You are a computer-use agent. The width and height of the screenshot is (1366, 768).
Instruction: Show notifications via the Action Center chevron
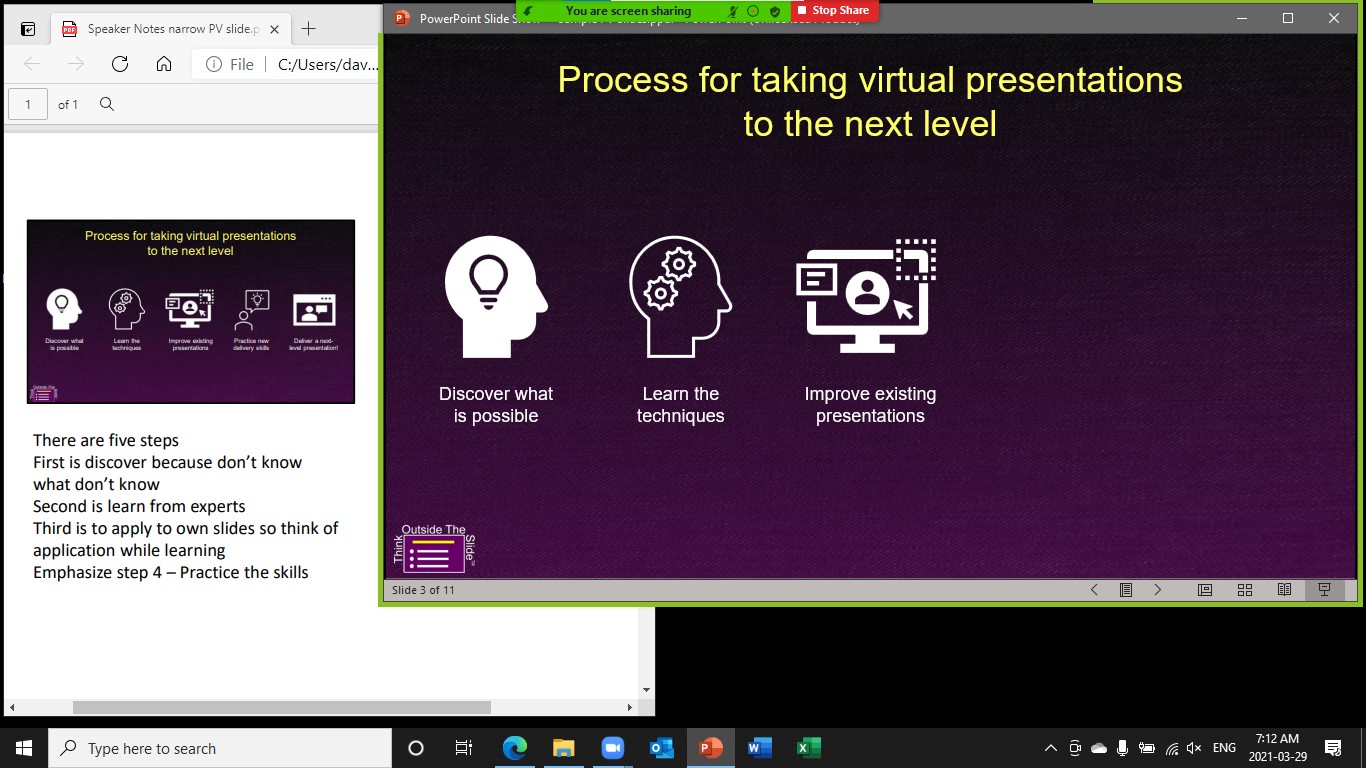pos(1334,748)
